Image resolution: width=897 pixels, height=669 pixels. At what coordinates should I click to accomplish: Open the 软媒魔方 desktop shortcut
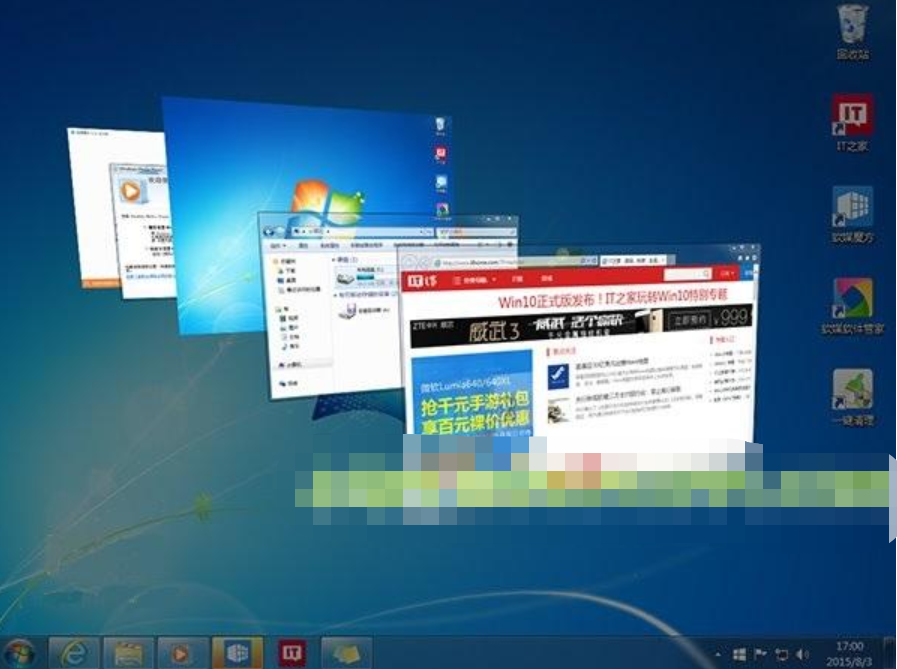(852, 215)
